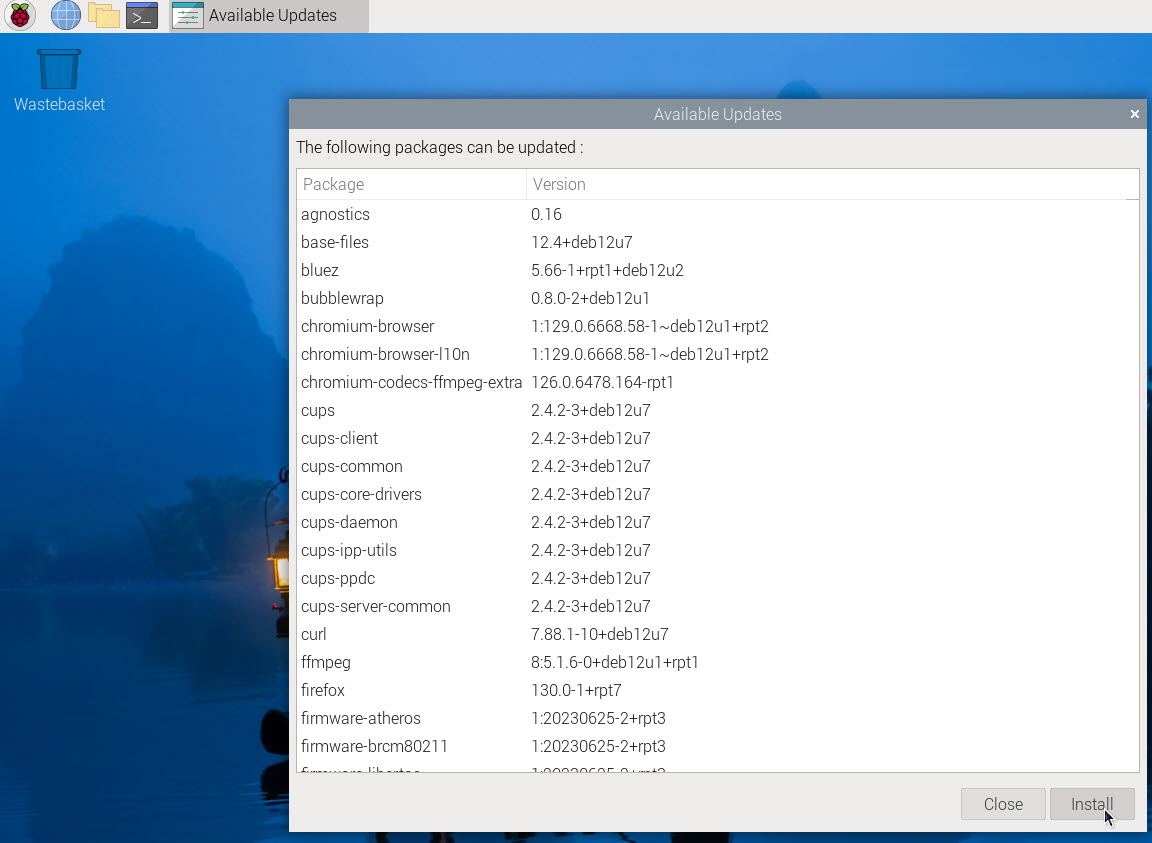Select the bubblewrap package row

coord(718,298)
